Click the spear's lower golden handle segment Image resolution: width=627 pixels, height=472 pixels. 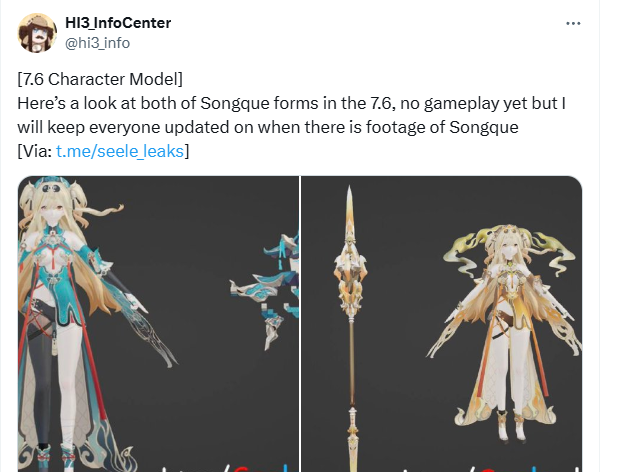tap(352, 438)
